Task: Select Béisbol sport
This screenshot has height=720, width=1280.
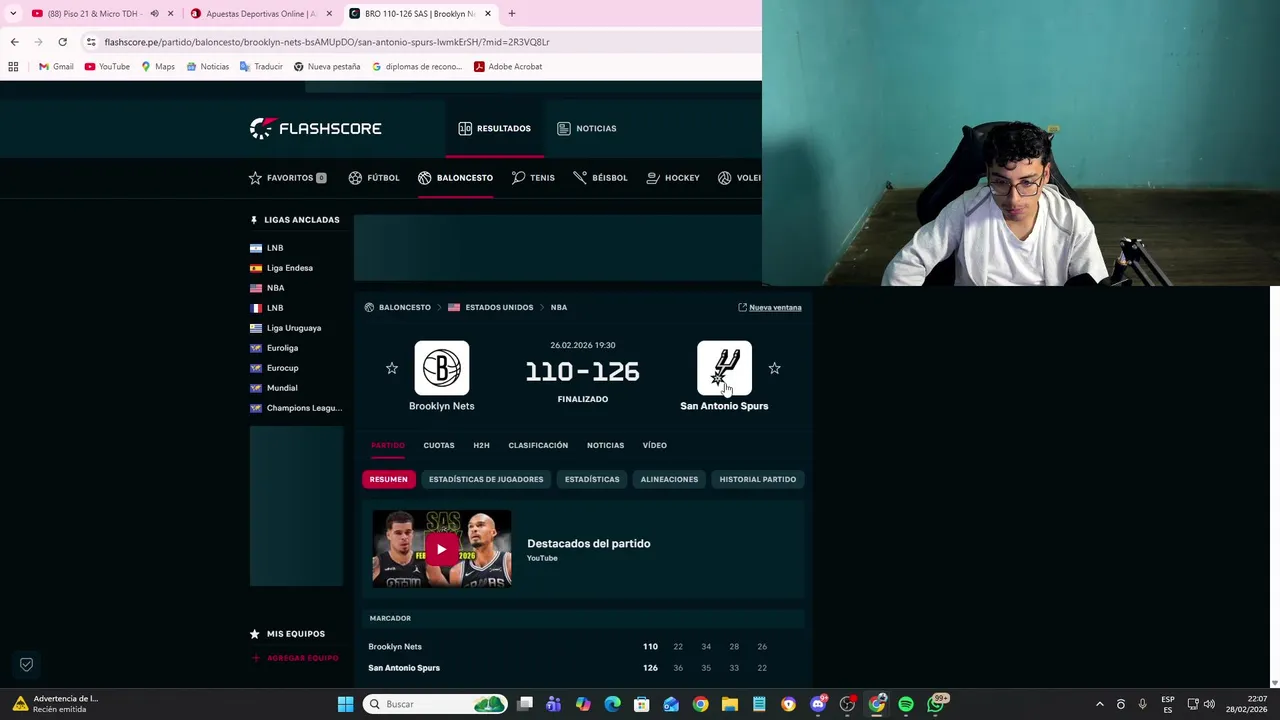Action: coord(600,178)
